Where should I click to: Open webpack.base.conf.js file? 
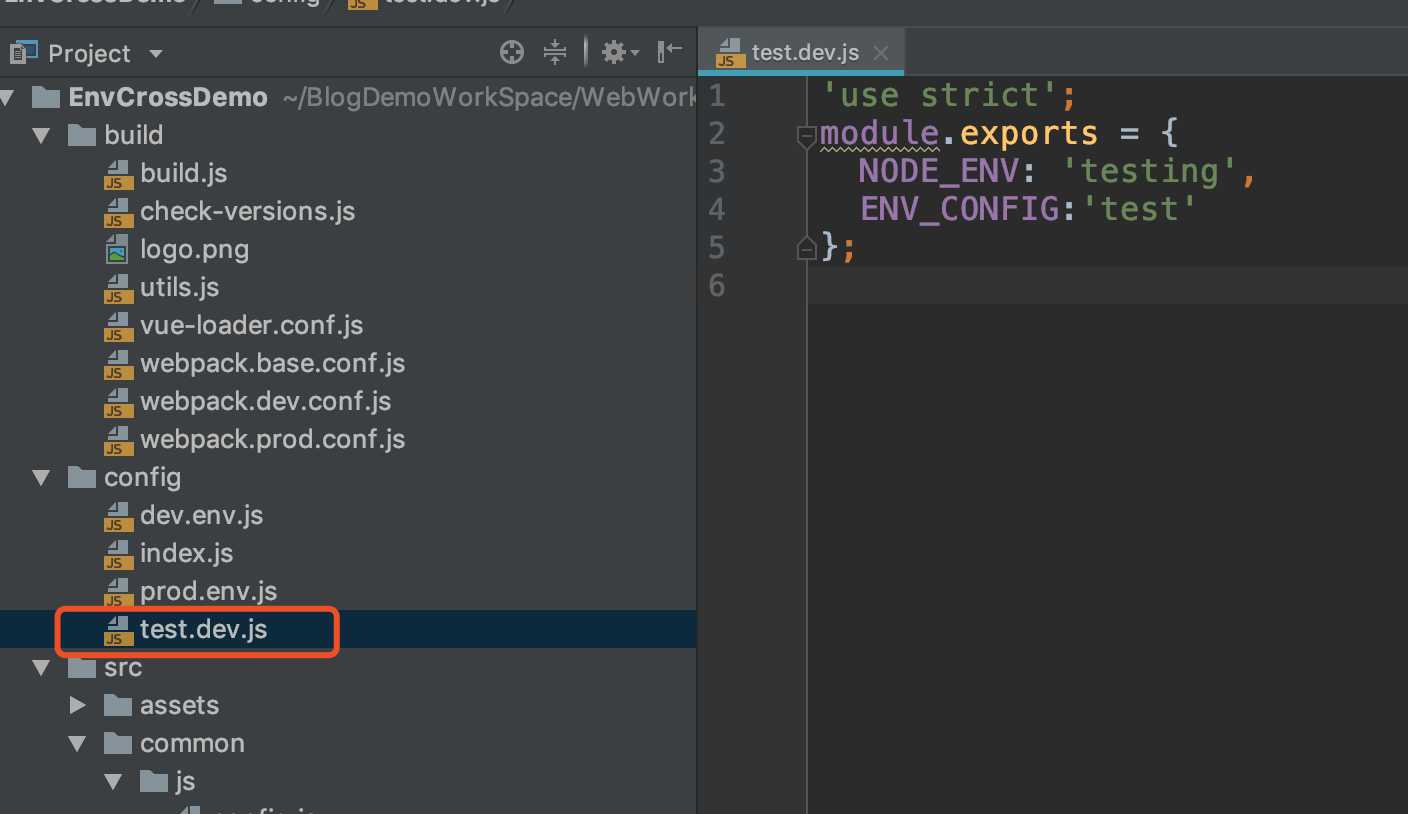click(x=272, y=363)
